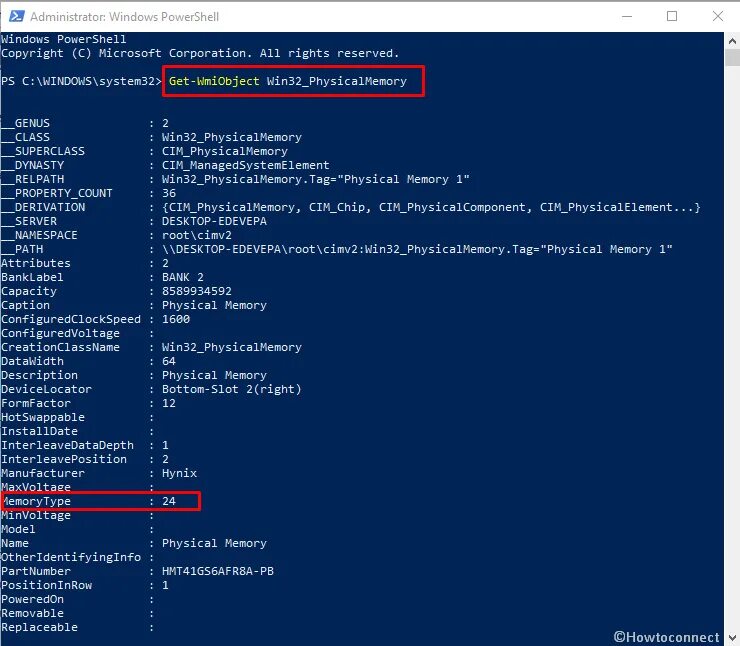Click the Description value Physical Memory

[214, 375]
